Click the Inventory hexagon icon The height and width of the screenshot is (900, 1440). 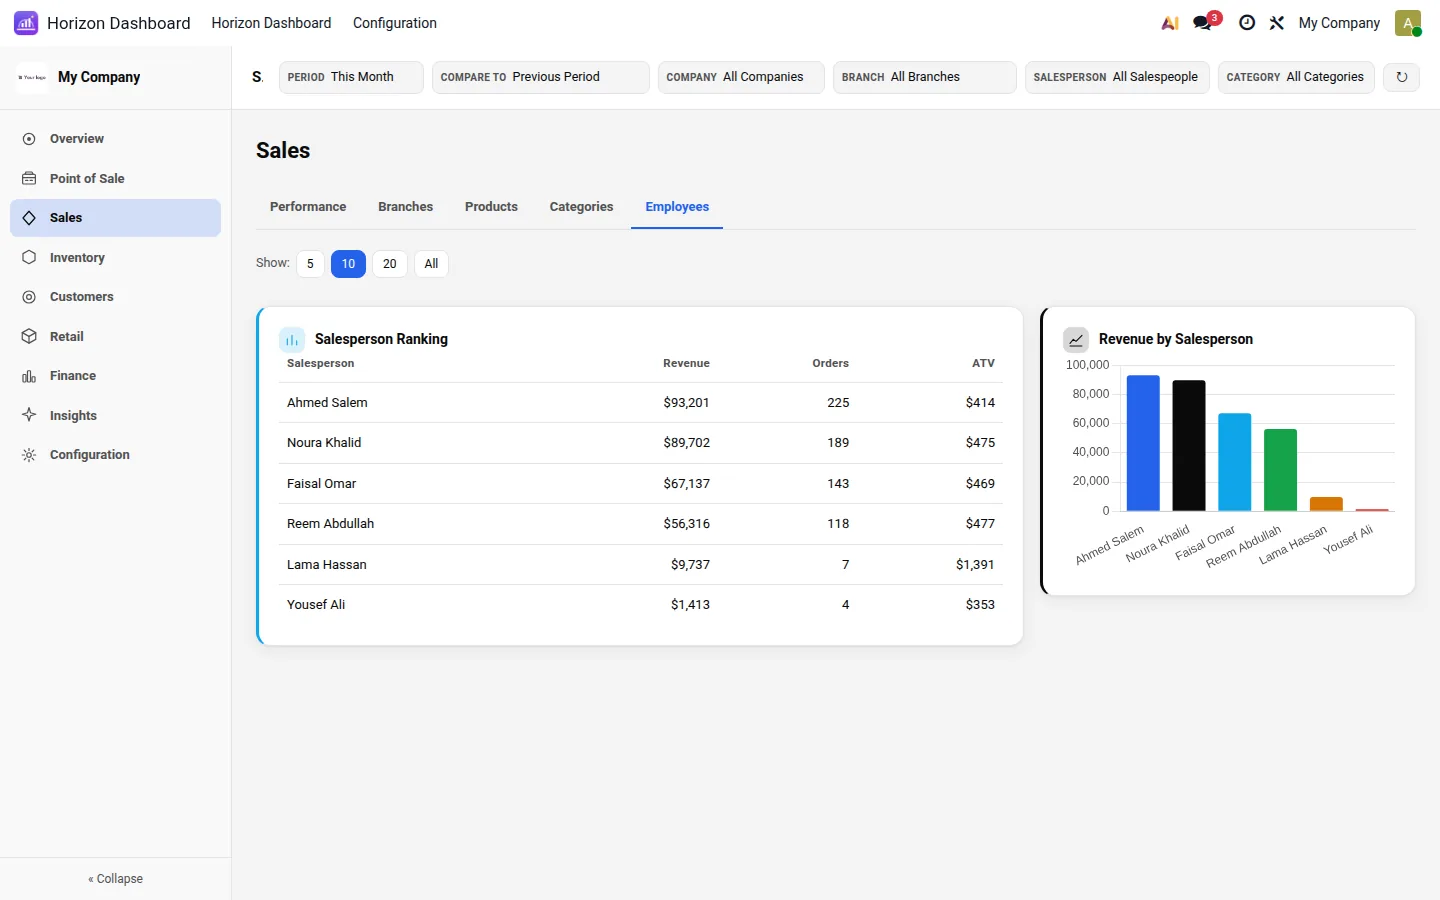pos(29,258)
